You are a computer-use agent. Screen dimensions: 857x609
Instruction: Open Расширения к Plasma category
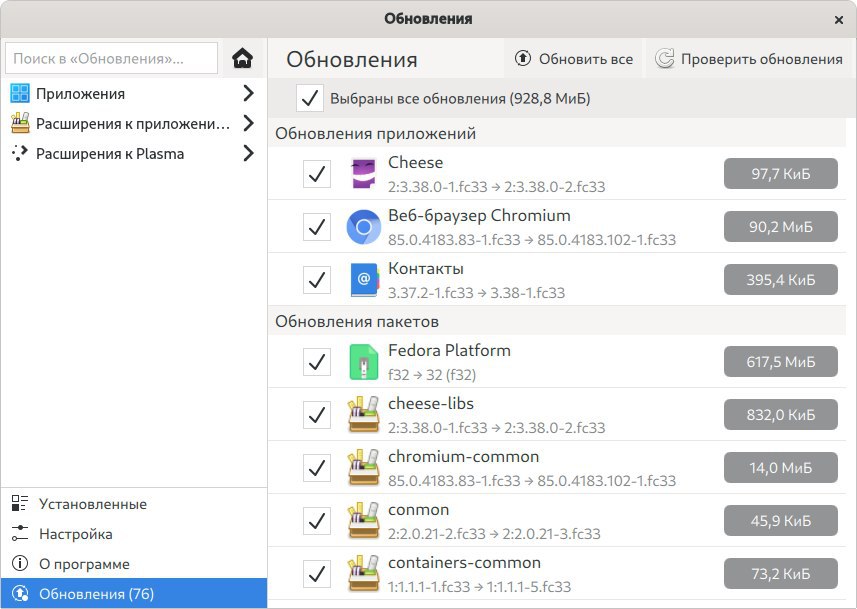(134, 154)
